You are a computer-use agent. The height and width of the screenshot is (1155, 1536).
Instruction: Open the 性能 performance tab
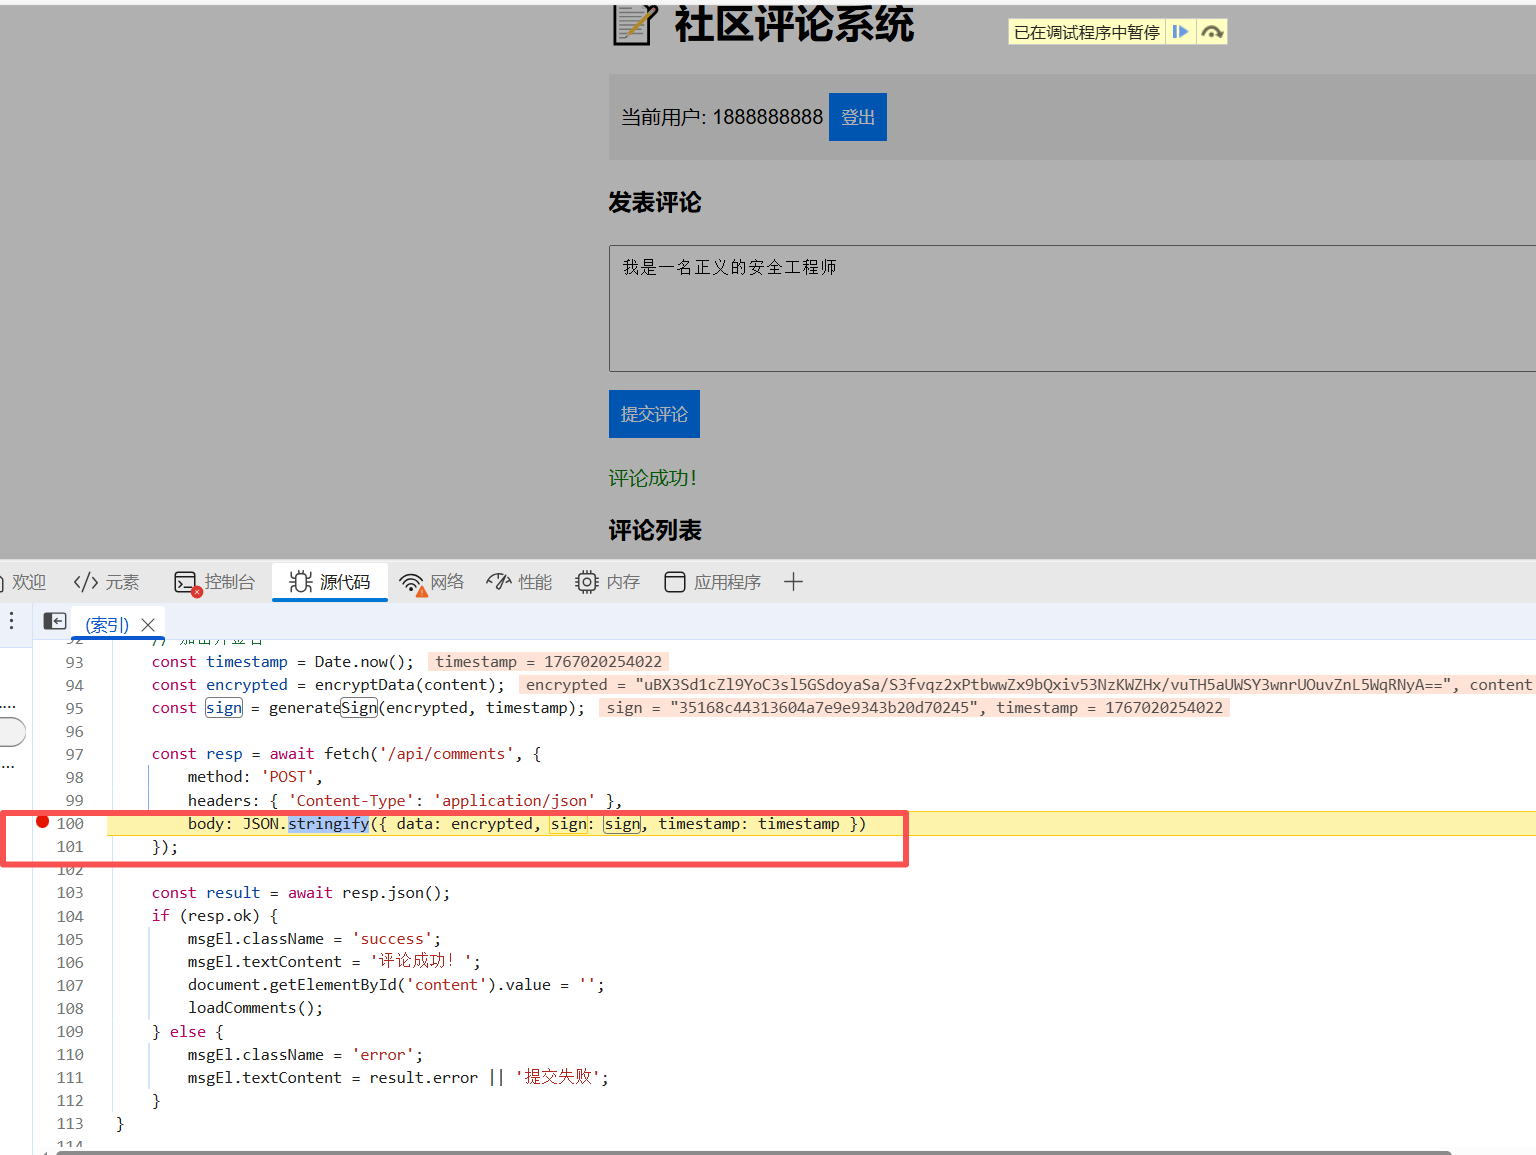(519, 582)
